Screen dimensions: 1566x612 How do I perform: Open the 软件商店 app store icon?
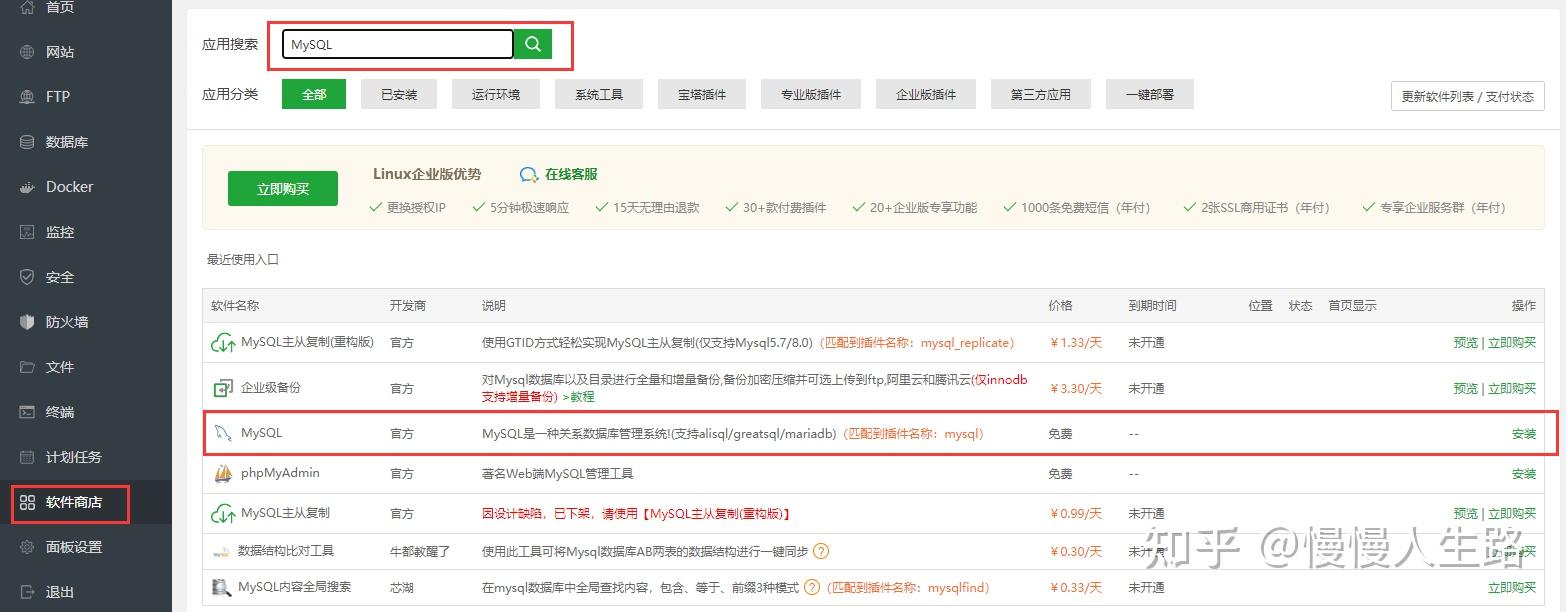pyautogui.click(x=27, y=502)
